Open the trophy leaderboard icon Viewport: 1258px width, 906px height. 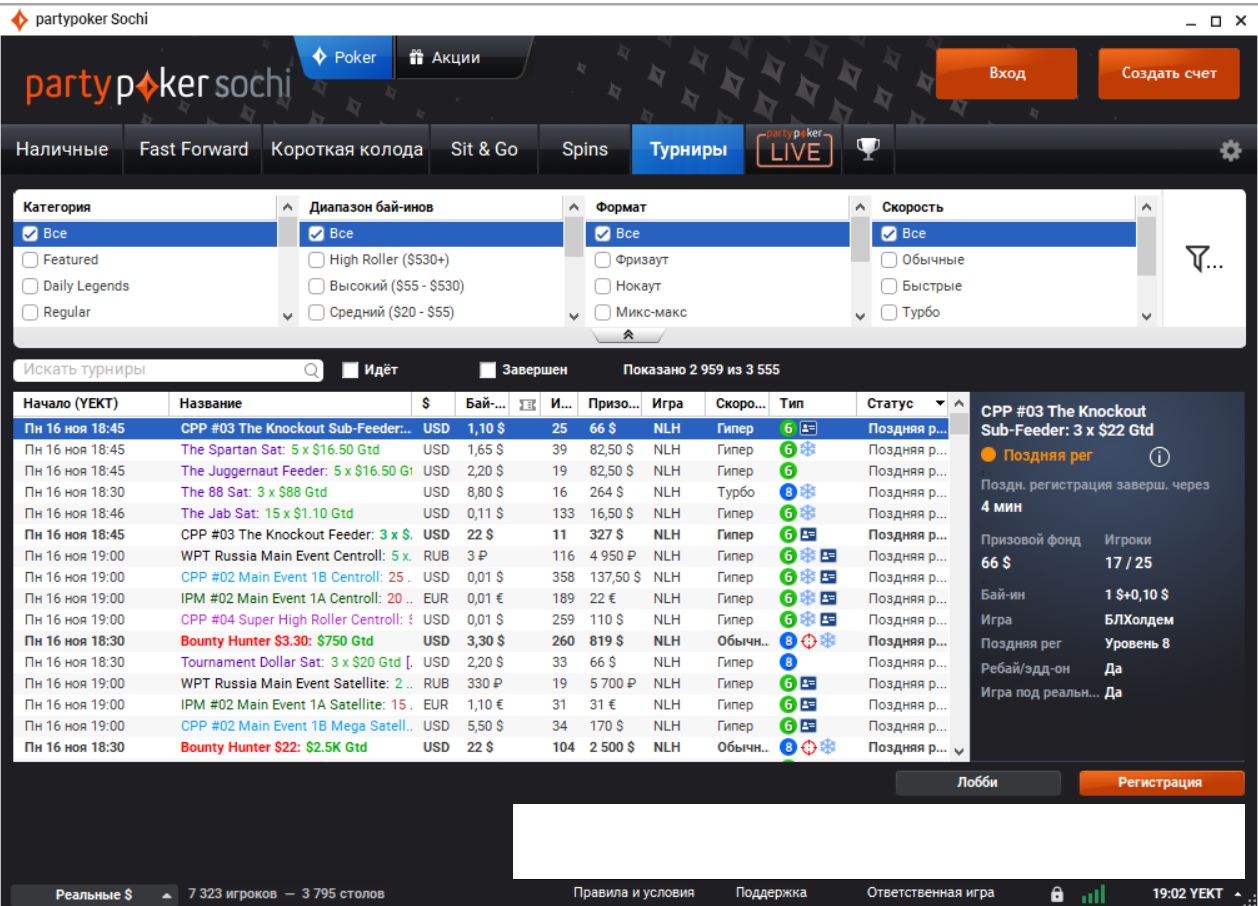868,150
